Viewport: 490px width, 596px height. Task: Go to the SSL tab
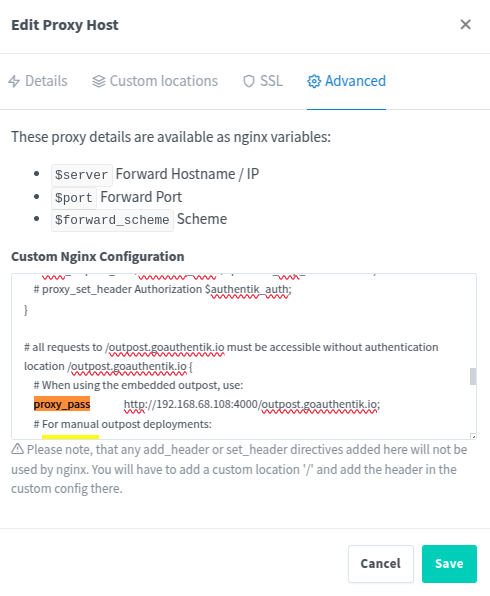(x=263, y=81)
